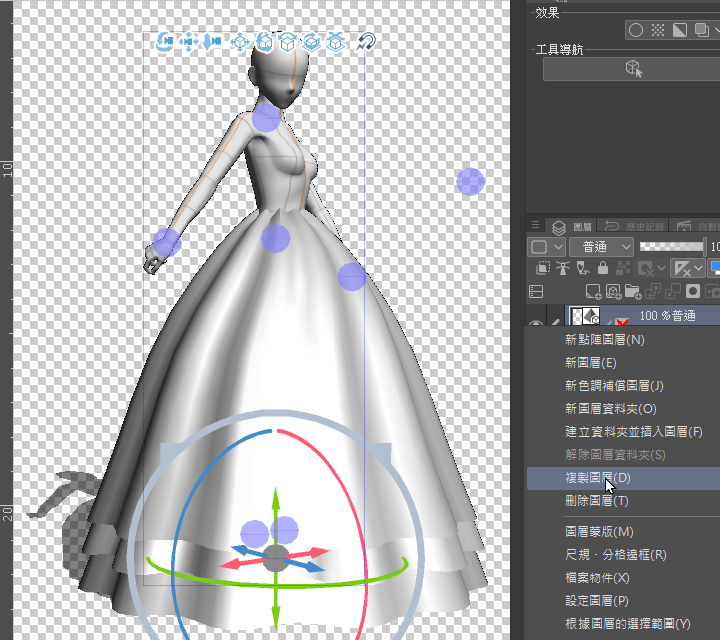Click the gray center sphere of gizmo
This screenshot has height=640, width=720.
(x=276, y=558)
